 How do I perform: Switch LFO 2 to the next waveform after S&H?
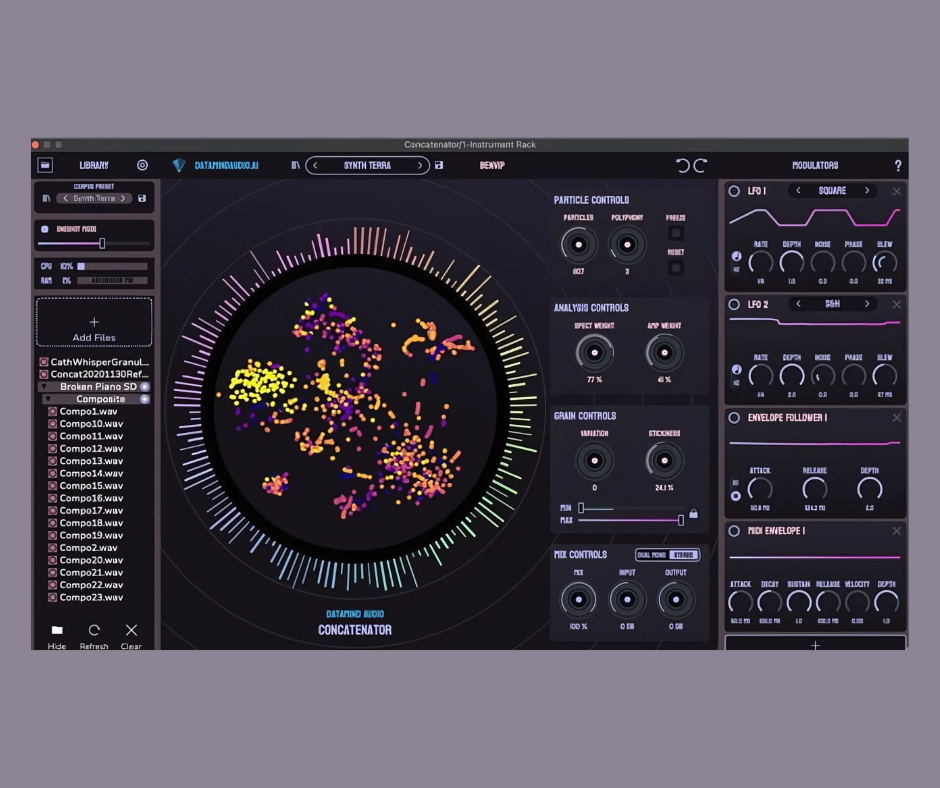coord(867,304)
